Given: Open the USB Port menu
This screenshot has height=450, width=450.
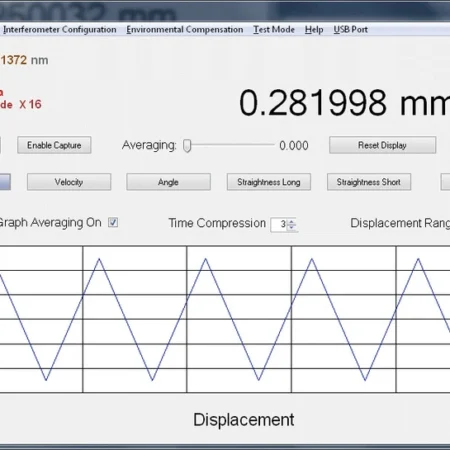Looking at the screenshot, I should (351, 30).
